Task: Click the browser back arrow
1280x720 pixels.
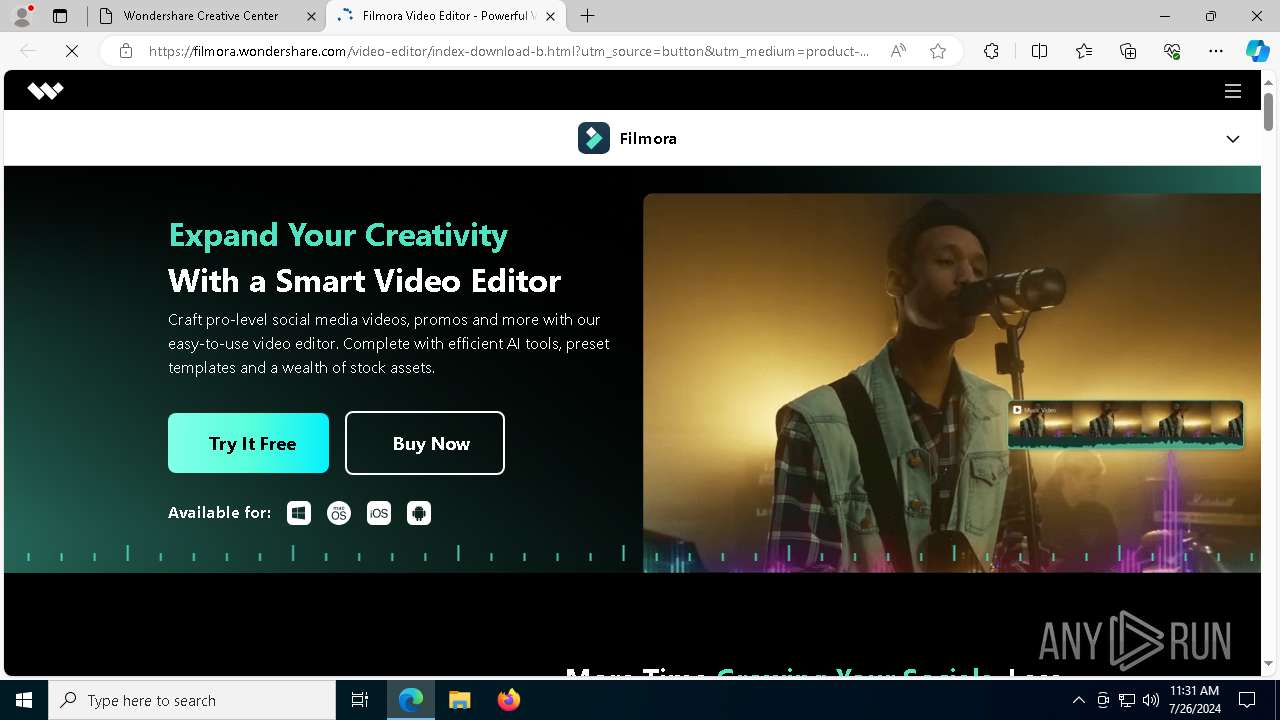Action: [x=28, y=51]
